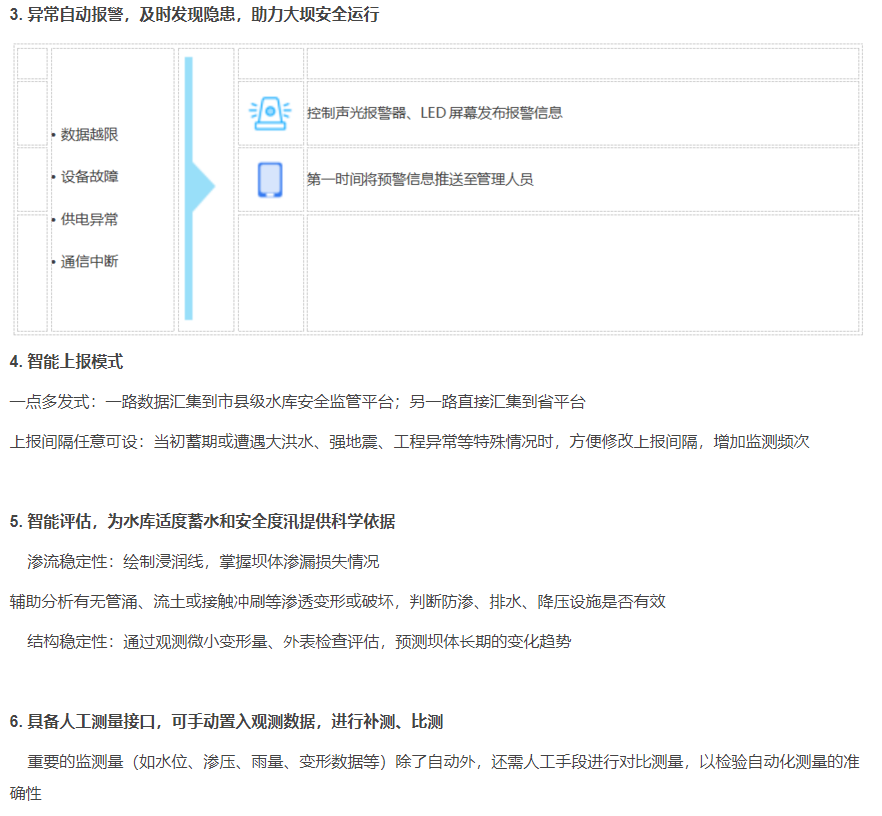Image resolution: width=882 pixels, height=816 pixels.
Task: Click the paragraph starting with '上报间隔任意可设'
Action: pyautogui.click(x=409, y=442)
